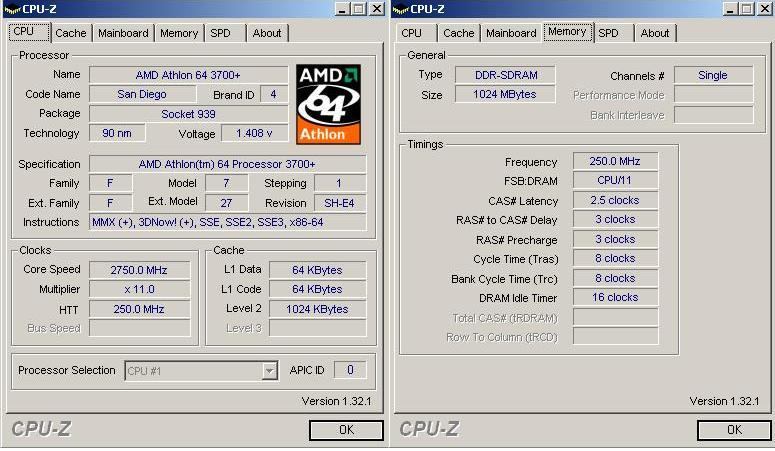Viewport: 775px width, 451px height.
Task: Click the empty Performance Mode field
Action: 713,94
